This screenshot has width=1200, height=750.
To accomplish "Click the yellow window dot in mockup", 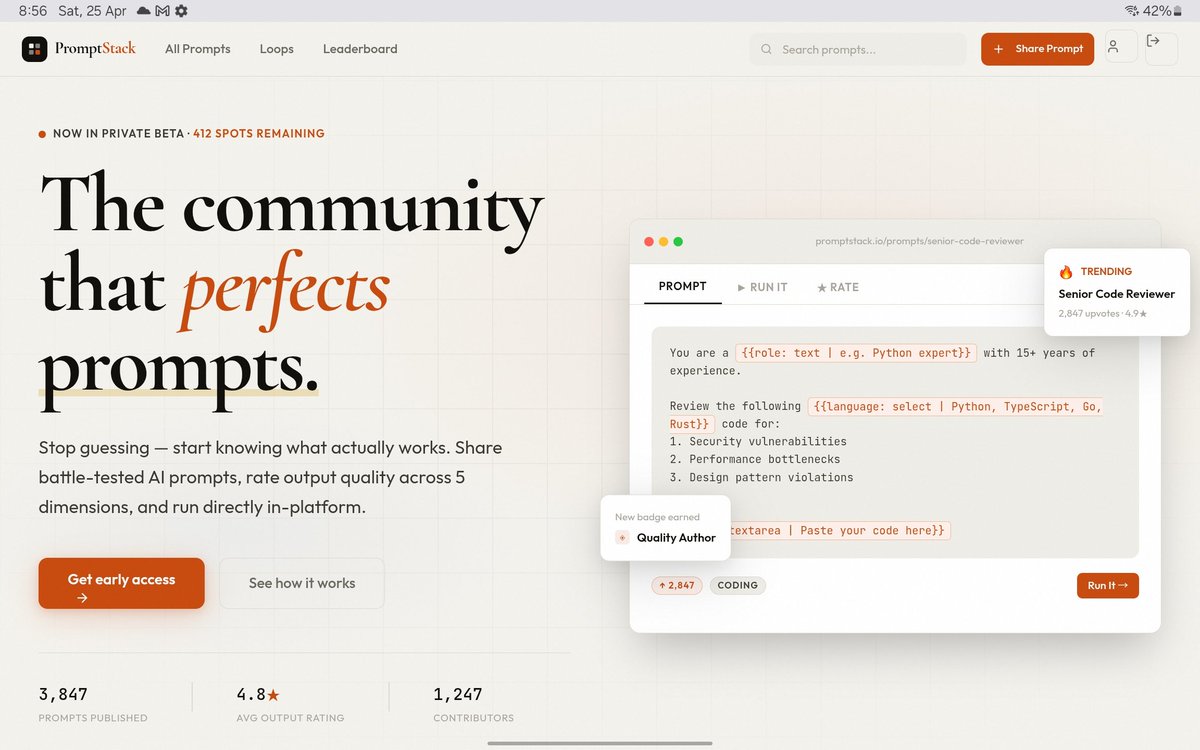I will coord(664,242).
